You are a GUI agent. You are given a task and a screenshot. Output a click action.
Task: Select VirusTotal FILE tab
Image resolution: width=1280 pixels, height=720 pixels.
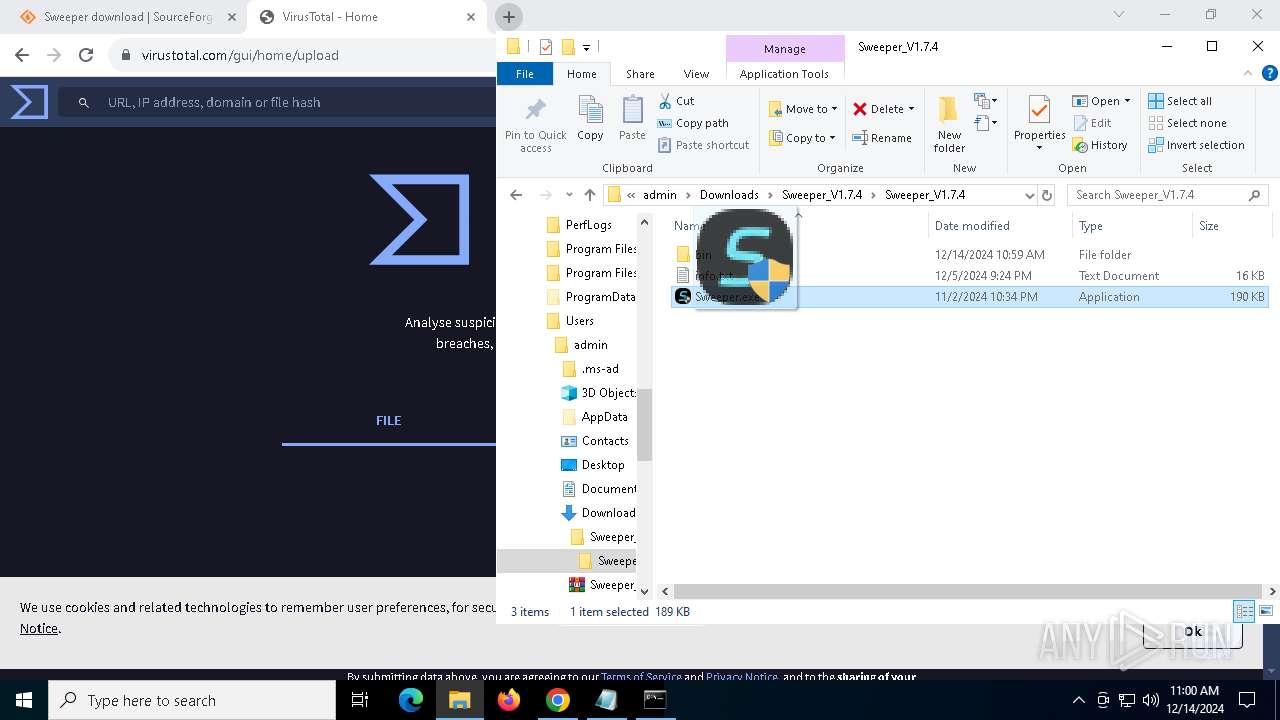389,421
